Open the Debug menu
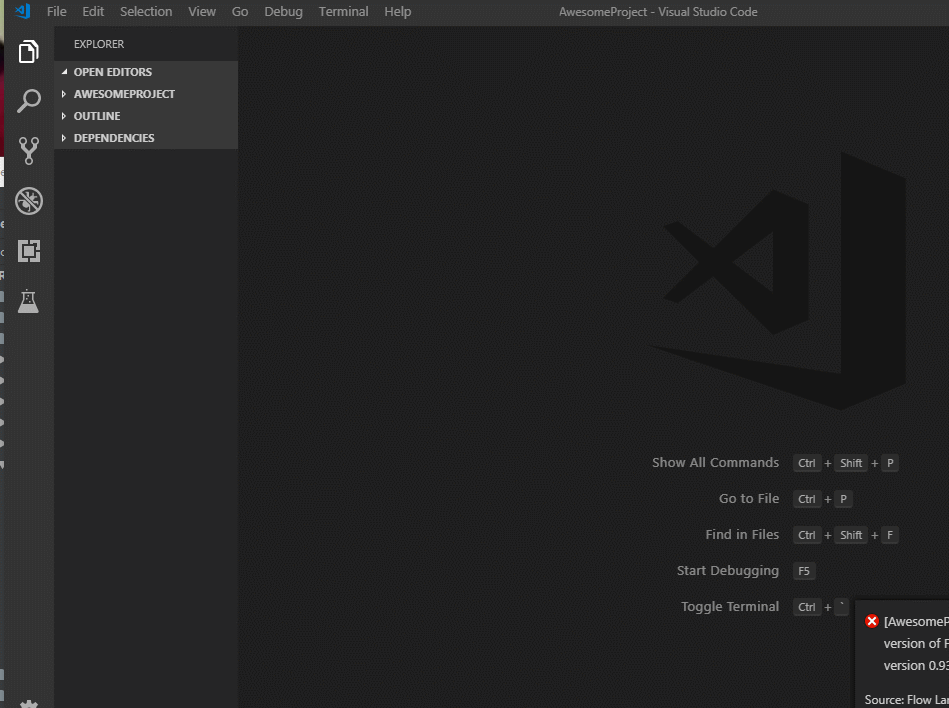 pyautogui.click(x=283, y=11)
